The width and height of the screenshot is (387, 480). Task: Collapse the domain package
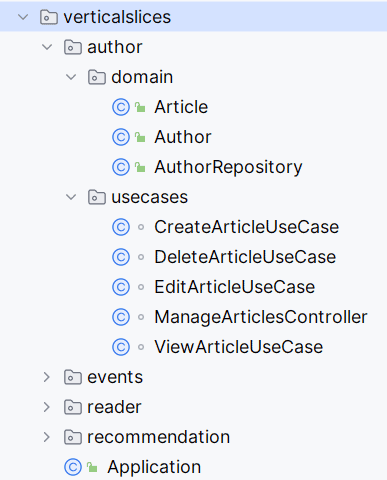coord(71,77)
